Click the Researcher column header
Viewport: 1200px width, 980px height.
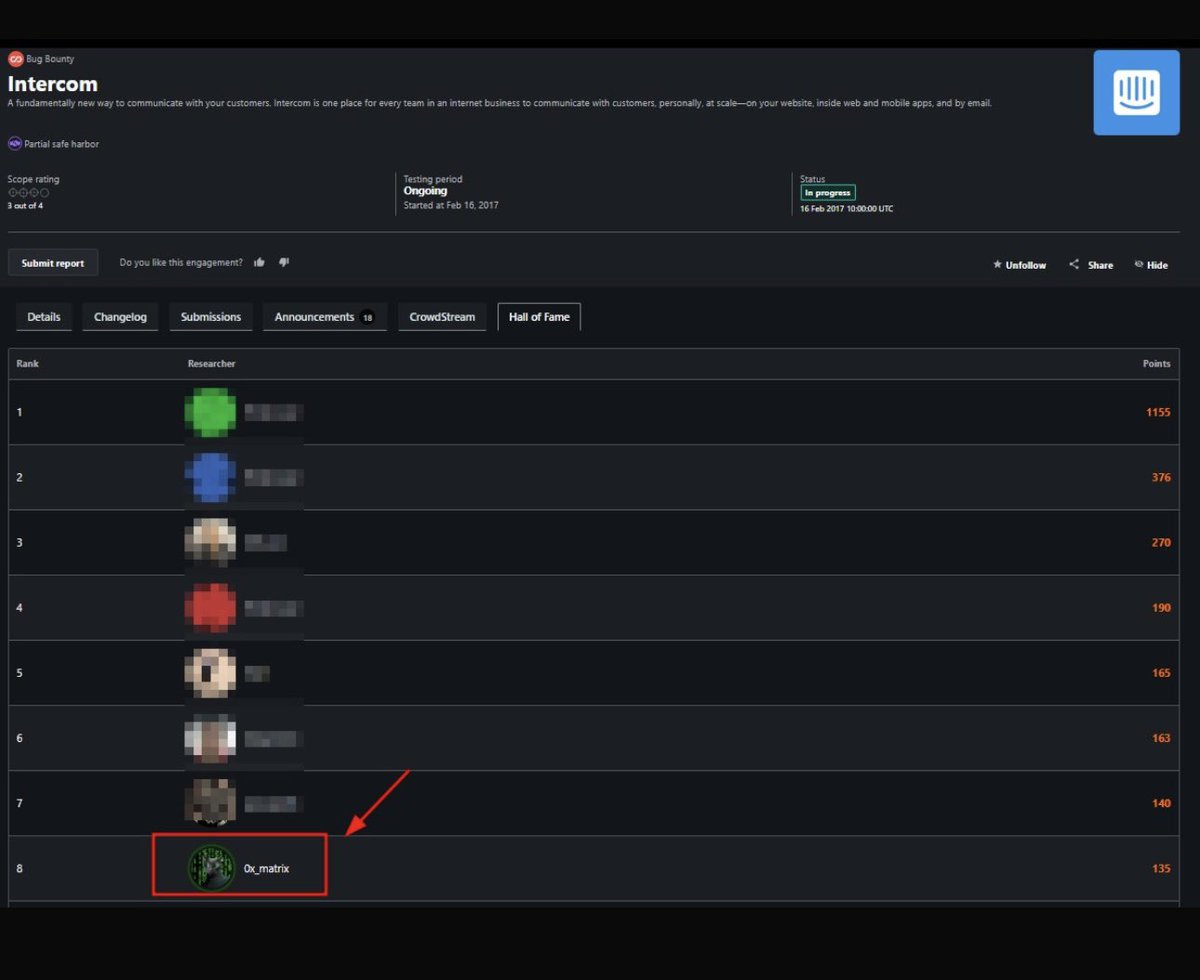click(x=211, y=364)
